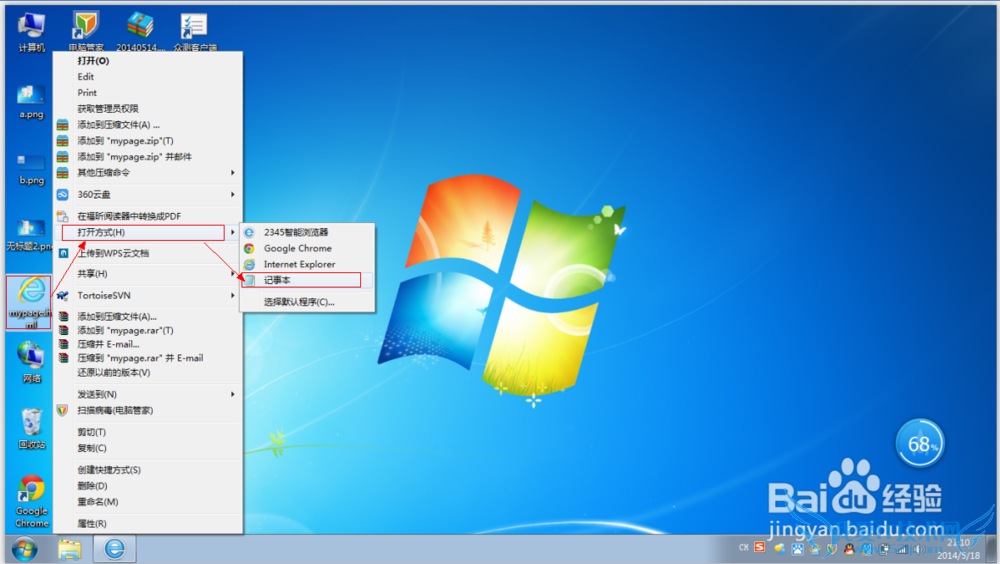Click the clock showing 2014/5/18
1000x564 pixels.
[x=959, y=549]
